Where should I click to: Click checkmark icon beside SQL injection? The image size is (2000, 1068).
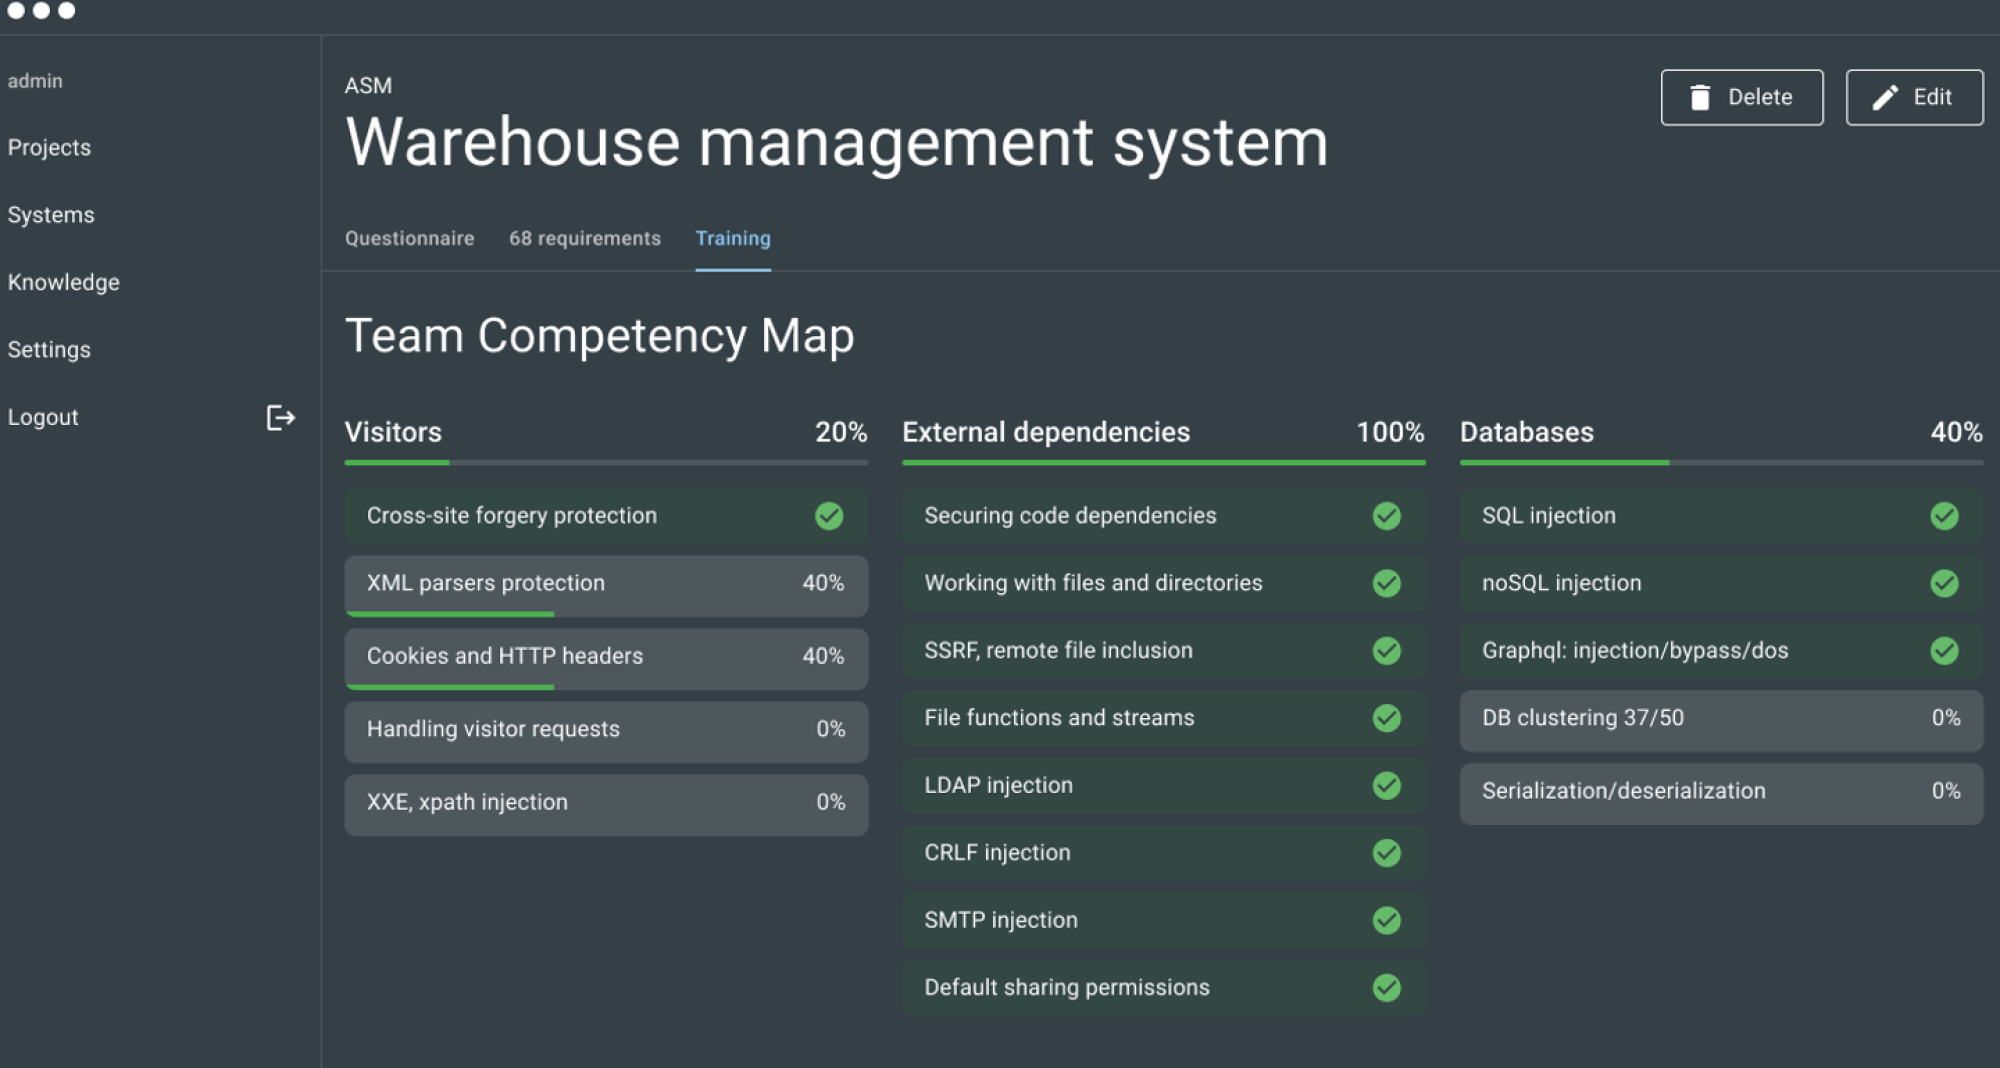[1944, 516]
